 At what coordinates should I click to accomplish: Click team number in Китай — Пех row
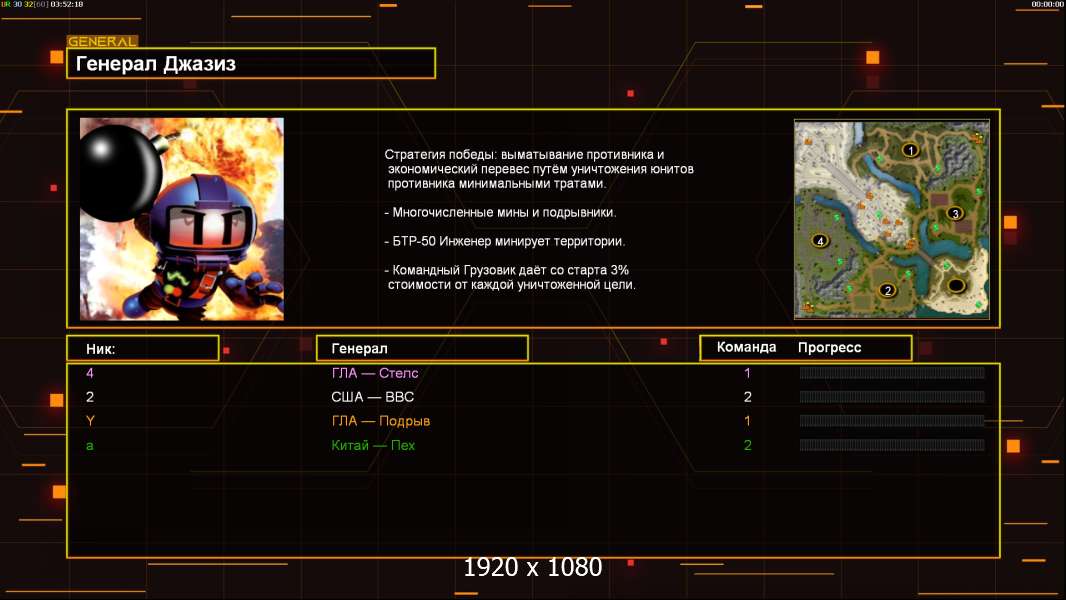(x=747, y=446)
